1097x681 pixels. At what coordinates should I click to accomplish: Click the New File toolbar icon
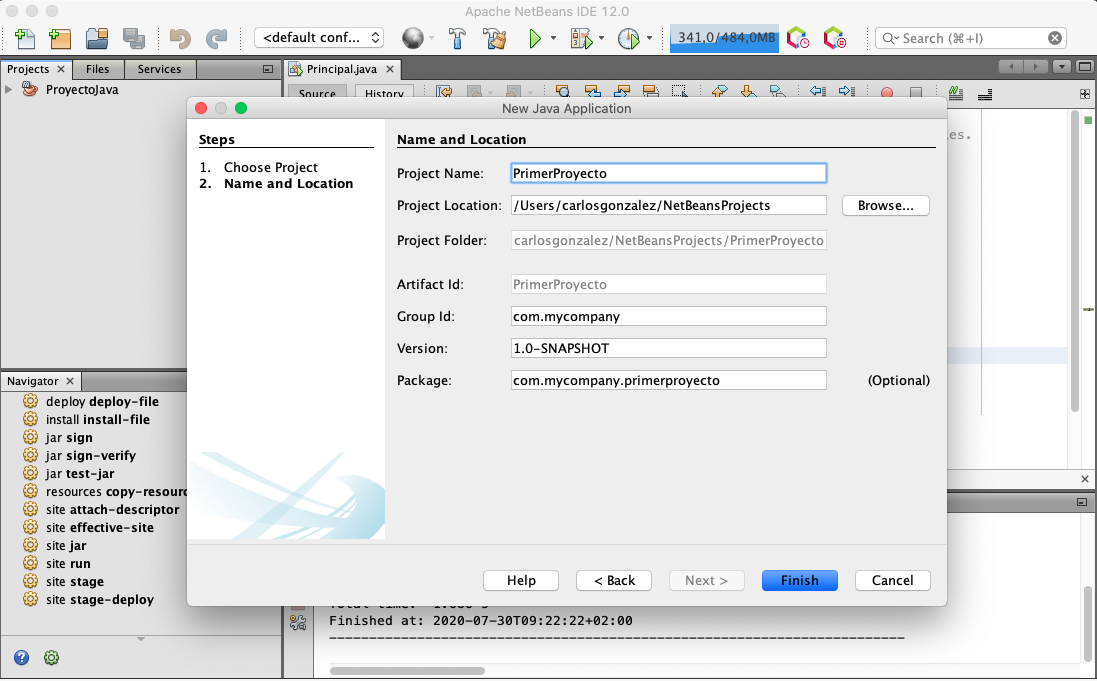[x=25, y=38]
